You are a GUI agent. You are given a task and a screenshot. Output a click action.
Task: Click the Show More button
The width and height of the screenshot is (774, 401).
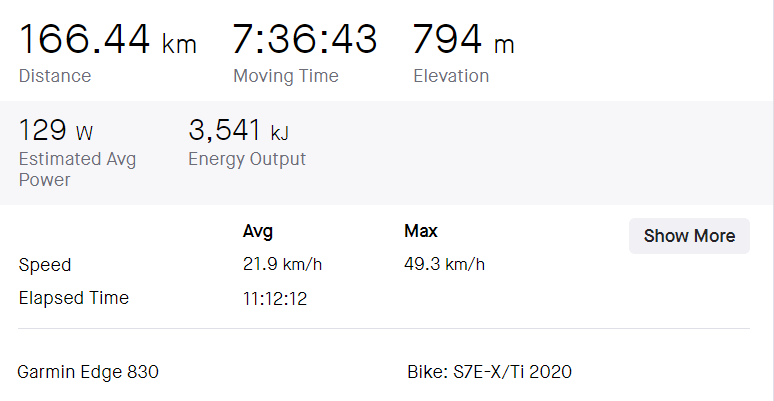click(689, 236)
